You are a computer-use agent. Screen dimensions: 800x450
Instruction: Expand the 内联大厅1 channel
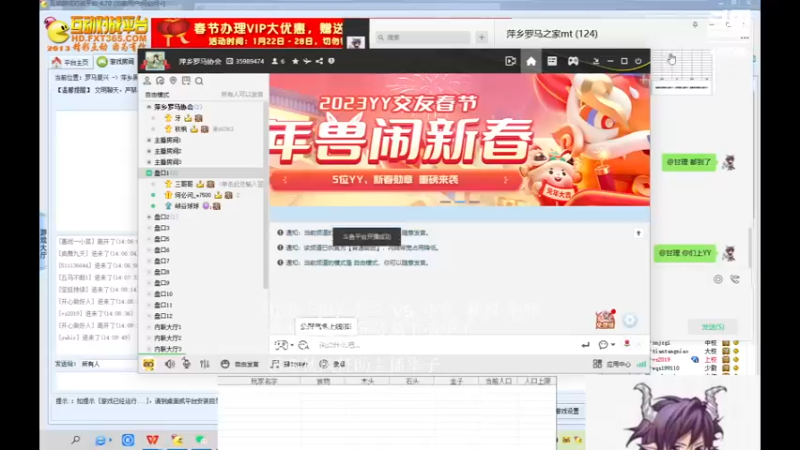tap(149, 327)
